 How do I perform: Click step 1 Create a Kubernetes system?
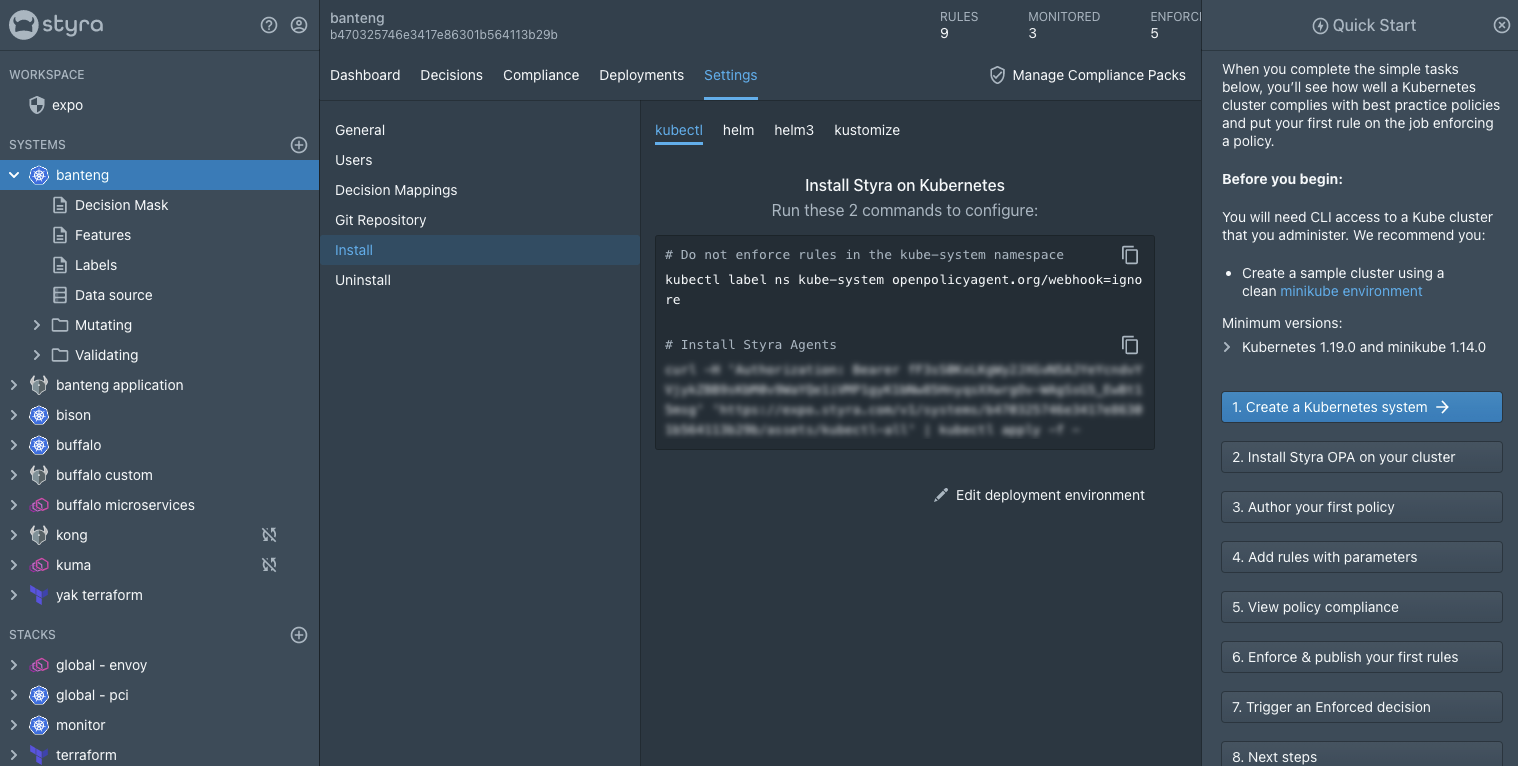coord(1361,407)
